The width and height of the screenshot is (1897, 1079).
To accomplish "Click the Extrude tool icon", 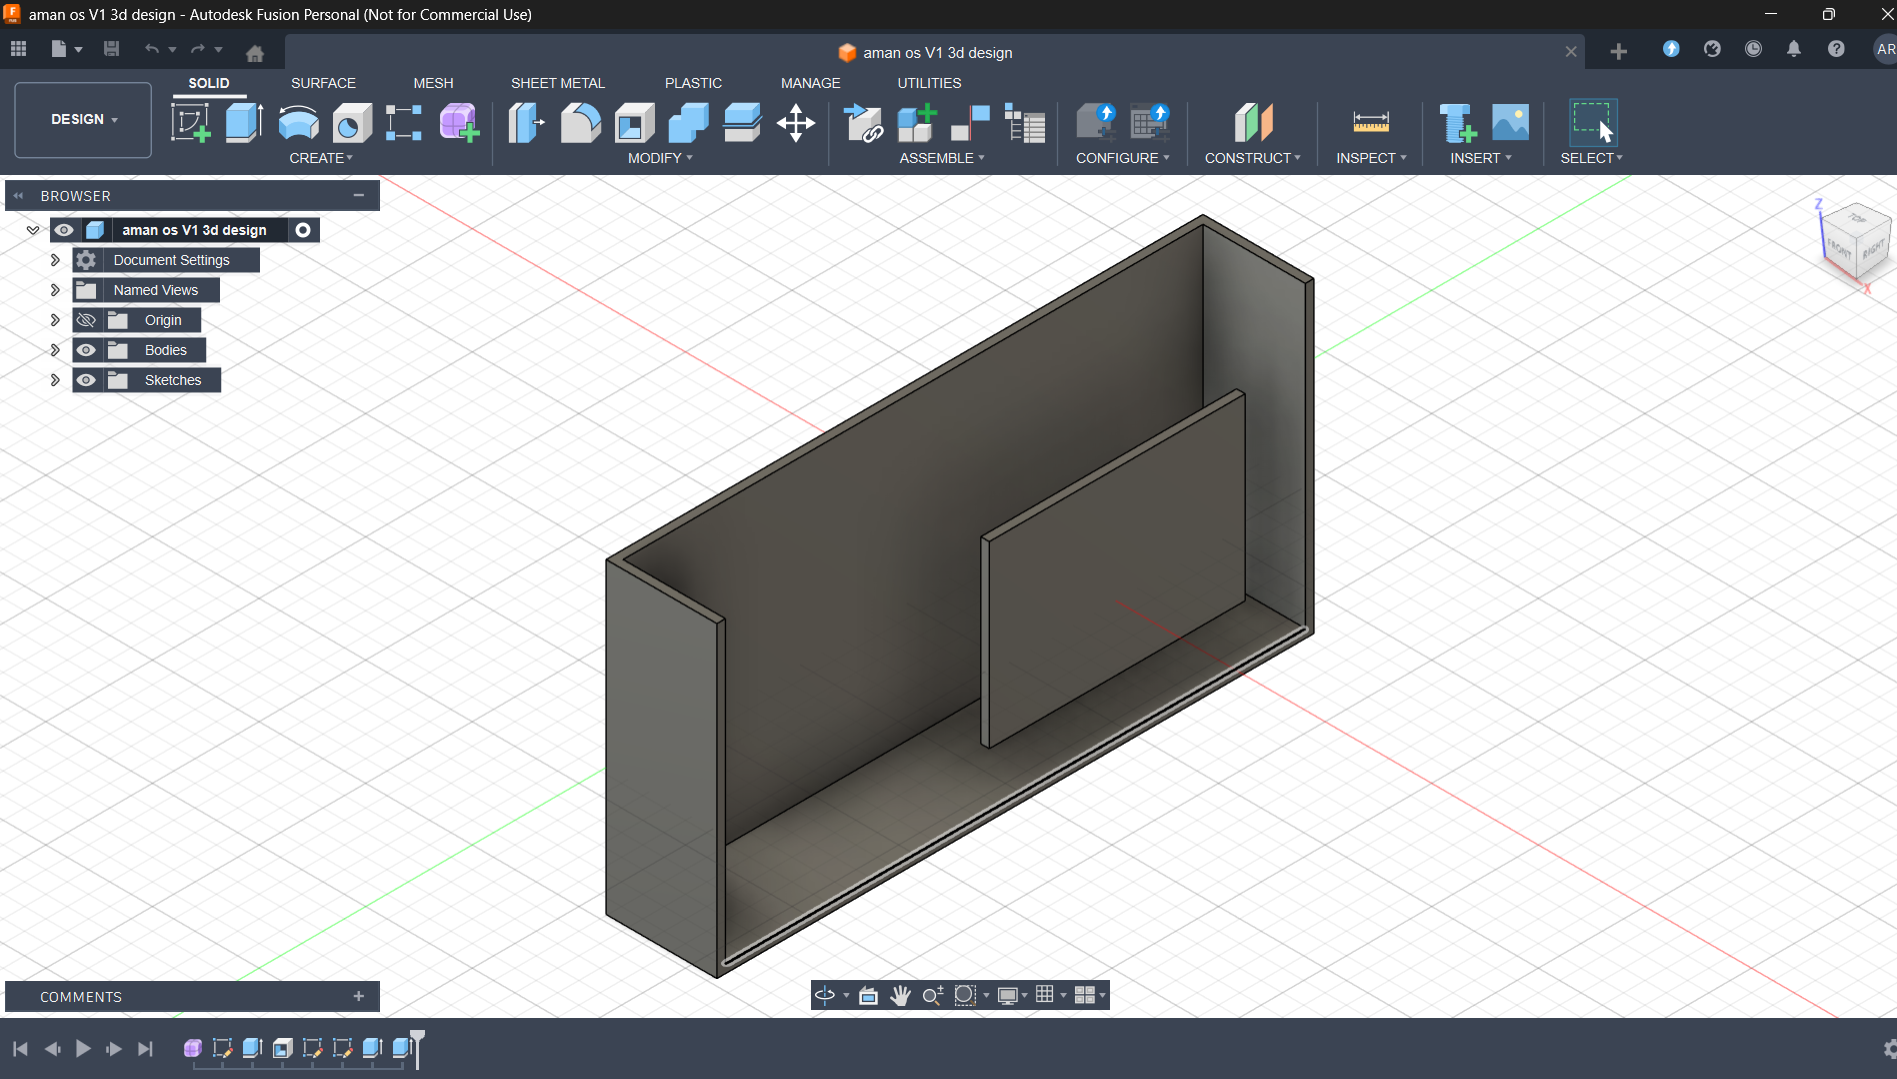I will [244, 123].
